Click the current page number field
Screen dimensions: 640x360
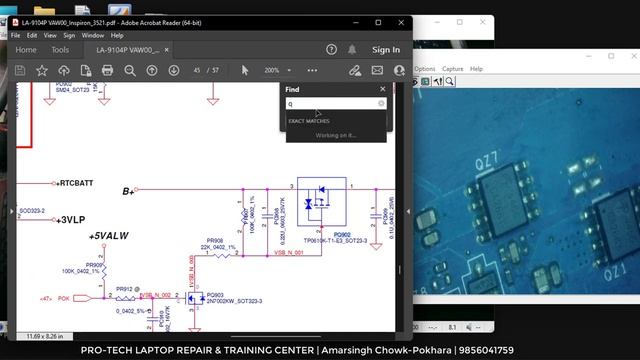pyautogui.click(x=197, y=70)
